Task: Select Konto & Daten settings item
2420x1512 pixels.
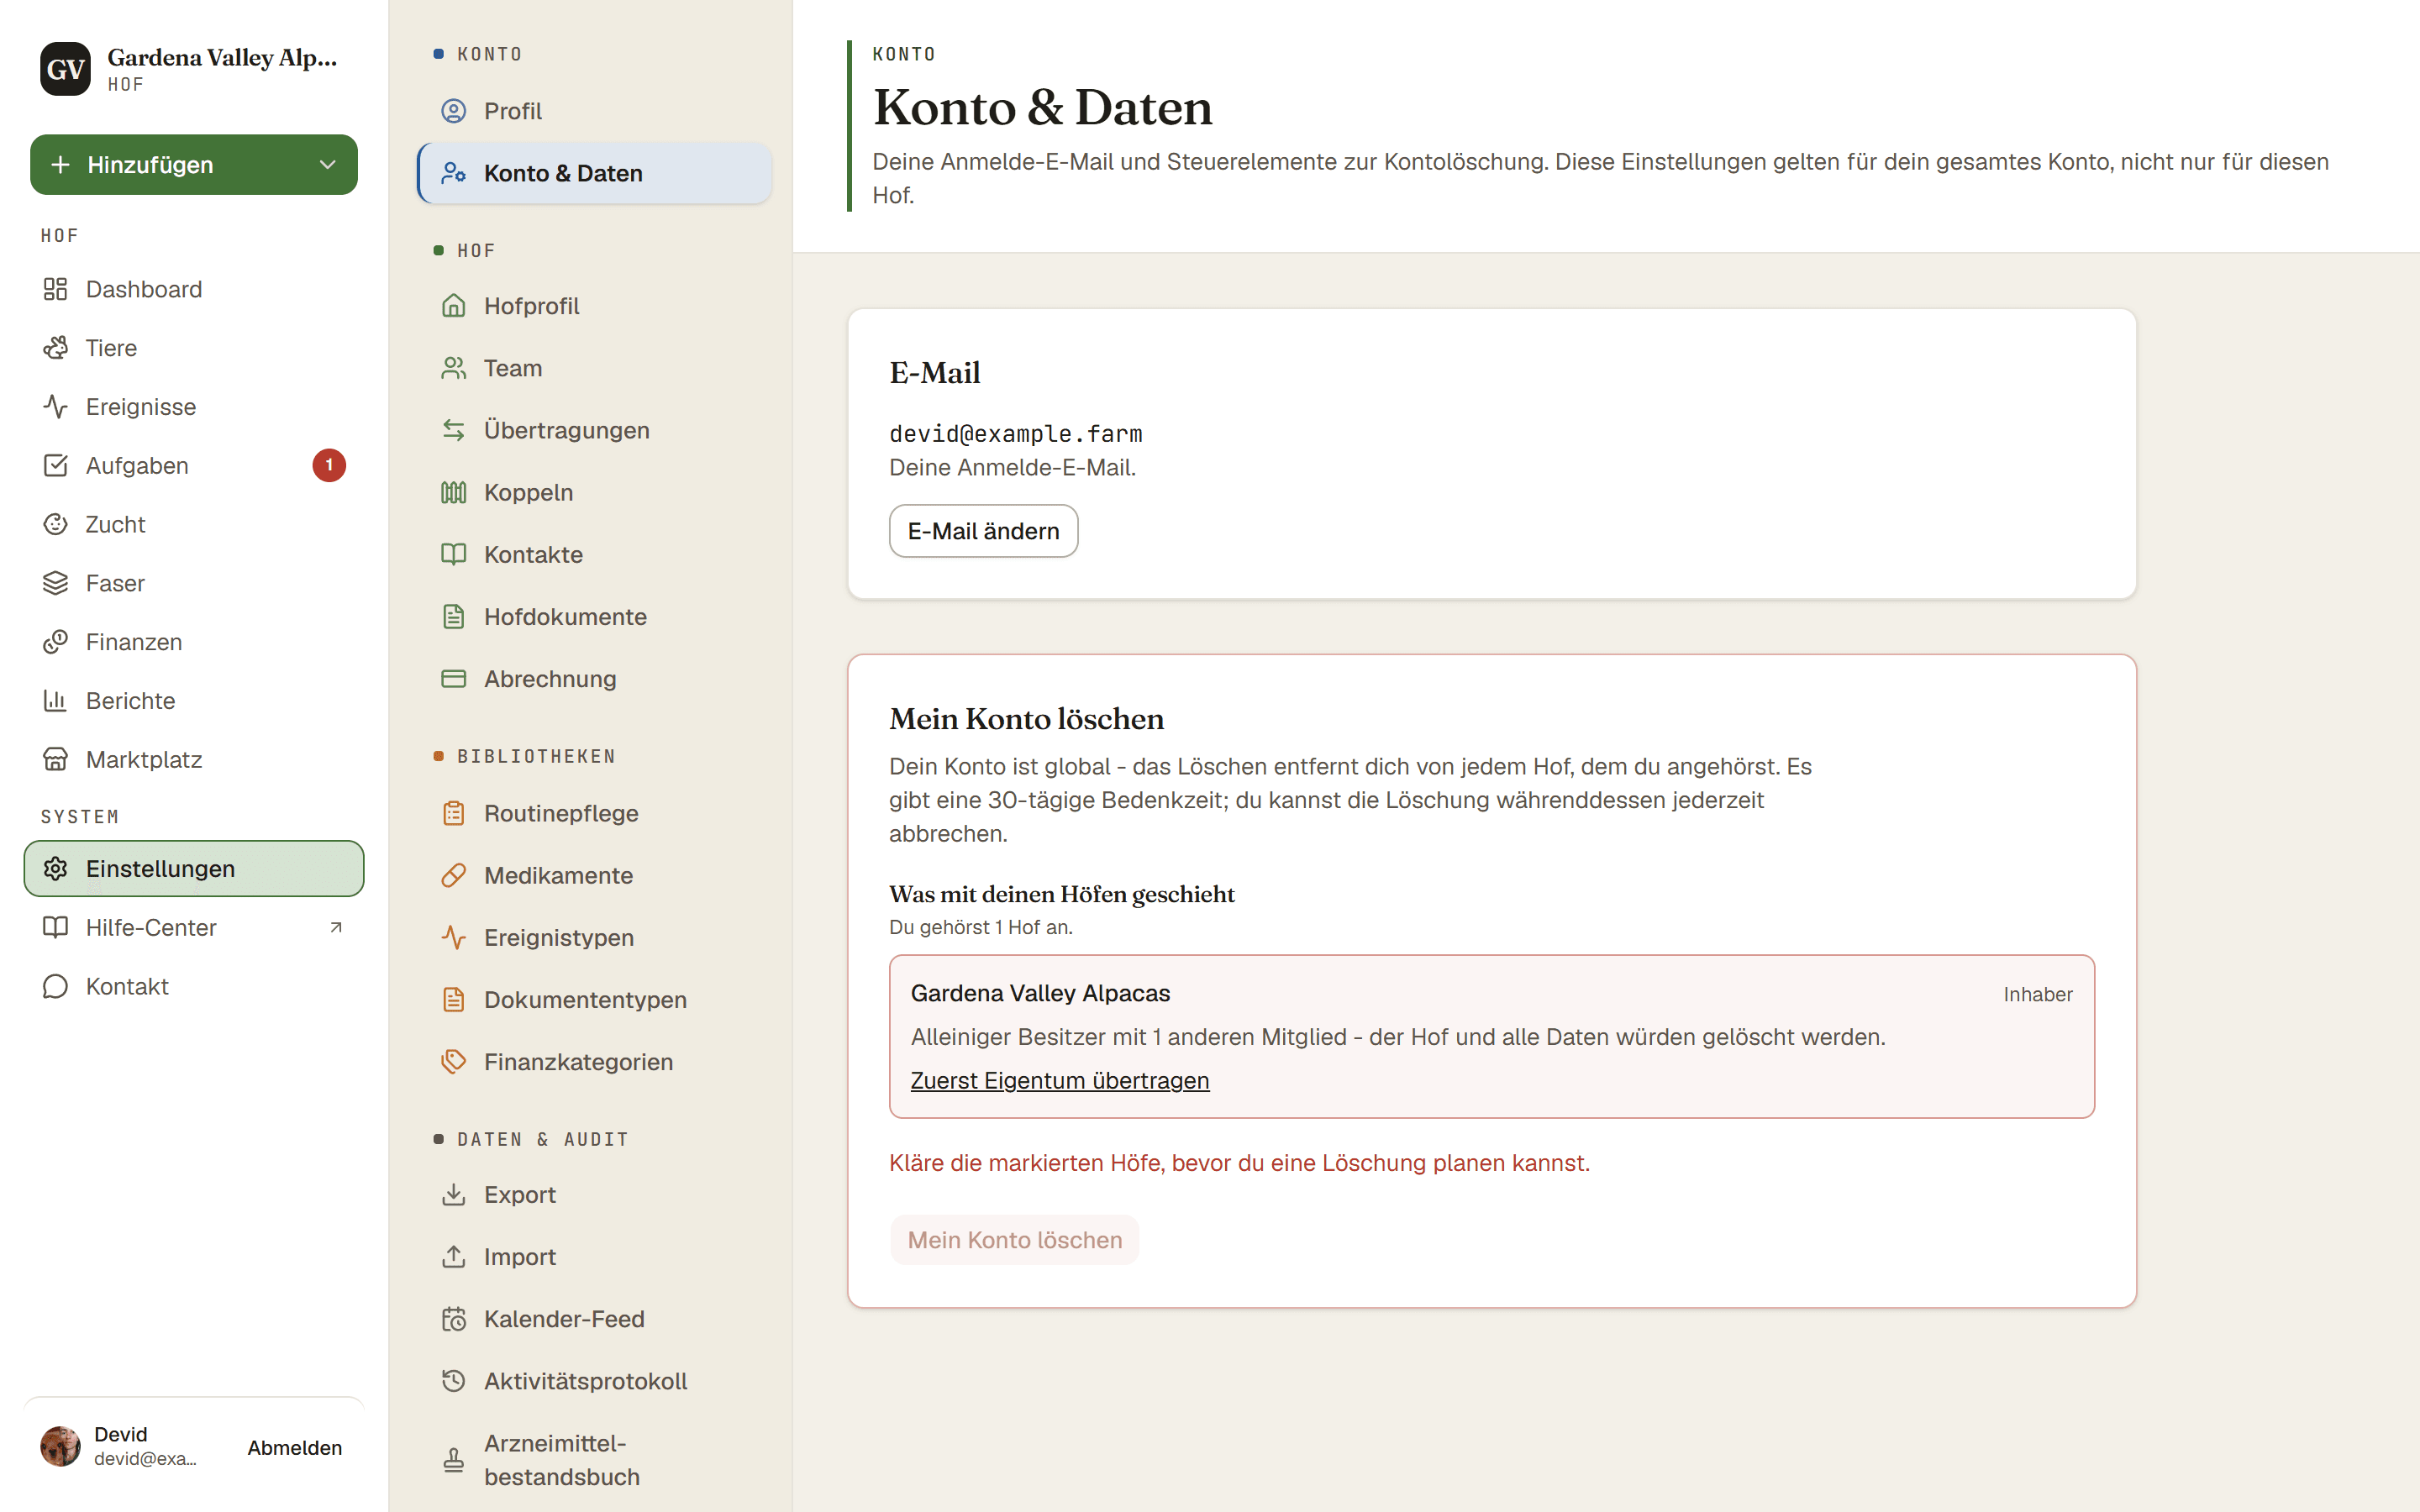Action: pyautogui.click(x=594, y=173)
